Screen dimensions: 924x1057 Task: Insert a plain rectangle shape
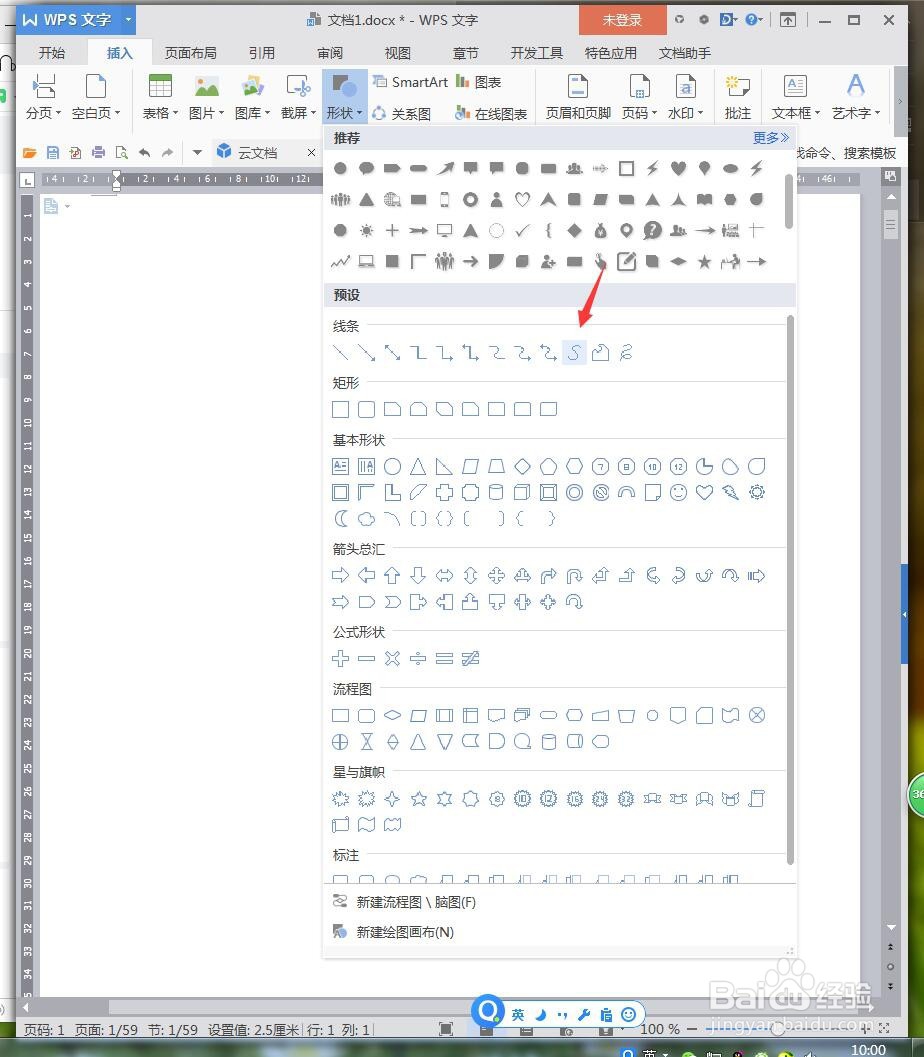click(340, 409)
